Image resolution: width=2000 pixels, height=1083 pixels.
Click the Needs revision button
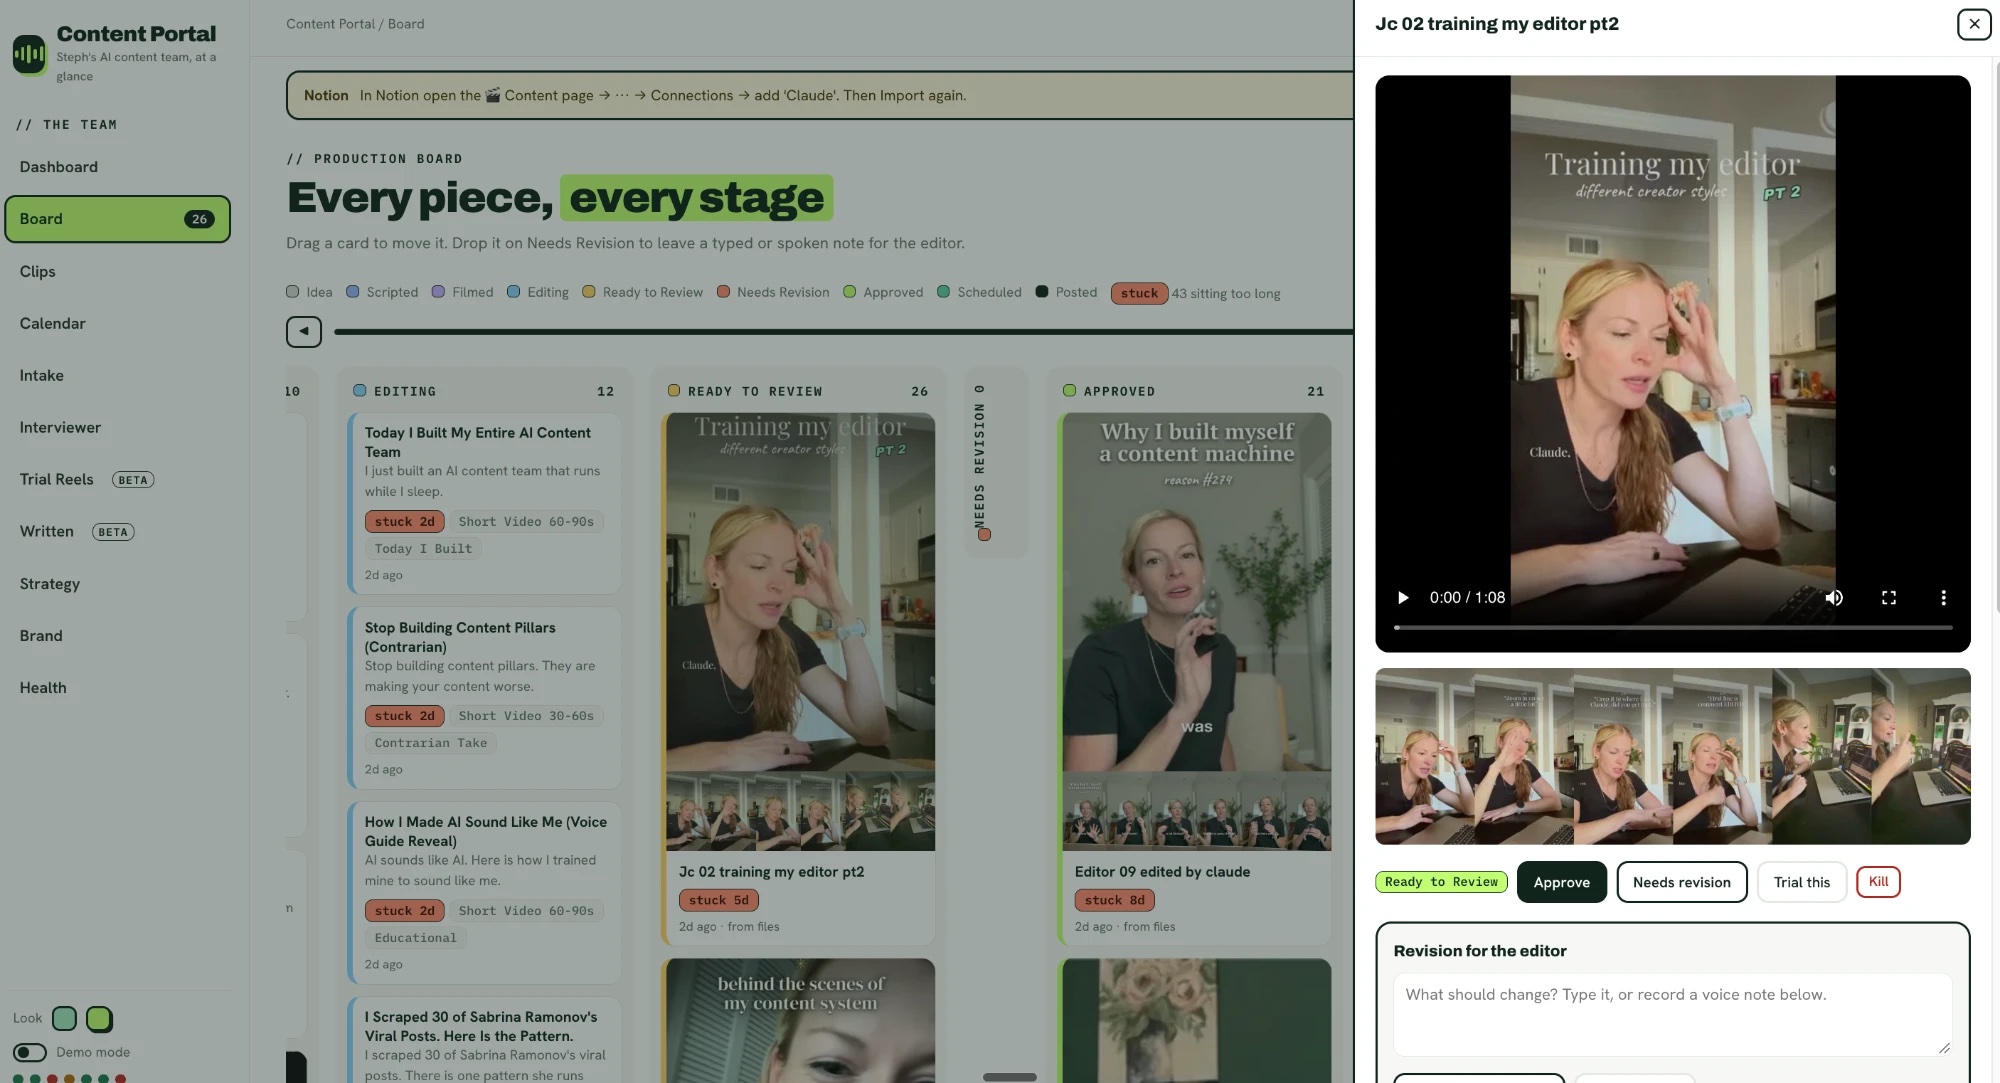[1681, 882]
